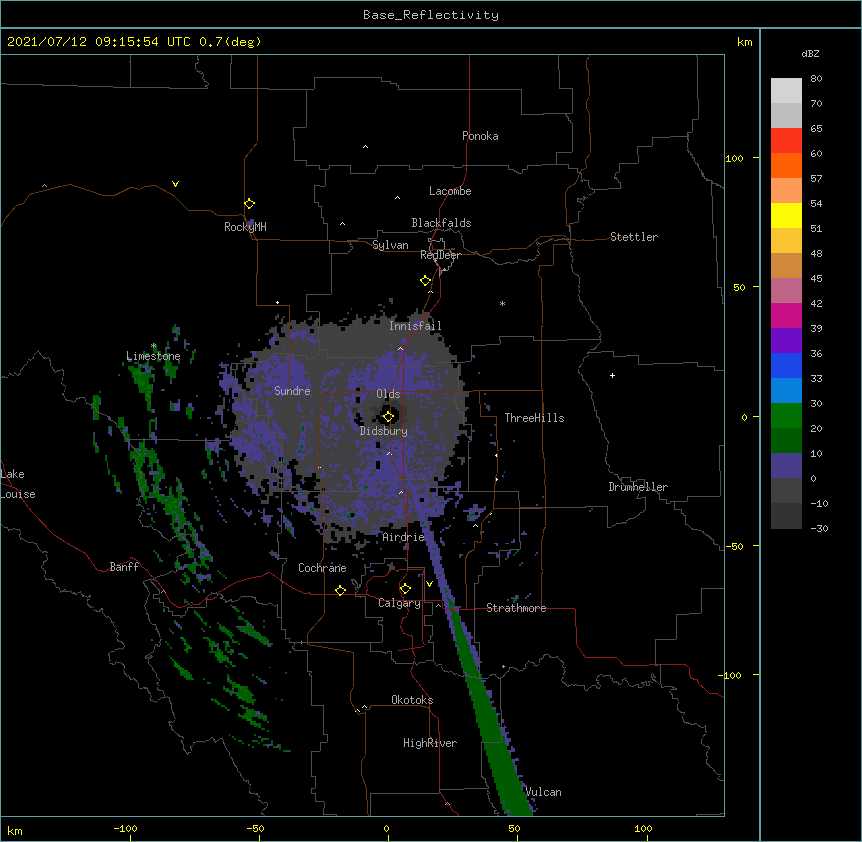Pick the bright yellow 51-54 dBZ swatch
Screen dimensions: 862x842
click(x=786, y=215)
